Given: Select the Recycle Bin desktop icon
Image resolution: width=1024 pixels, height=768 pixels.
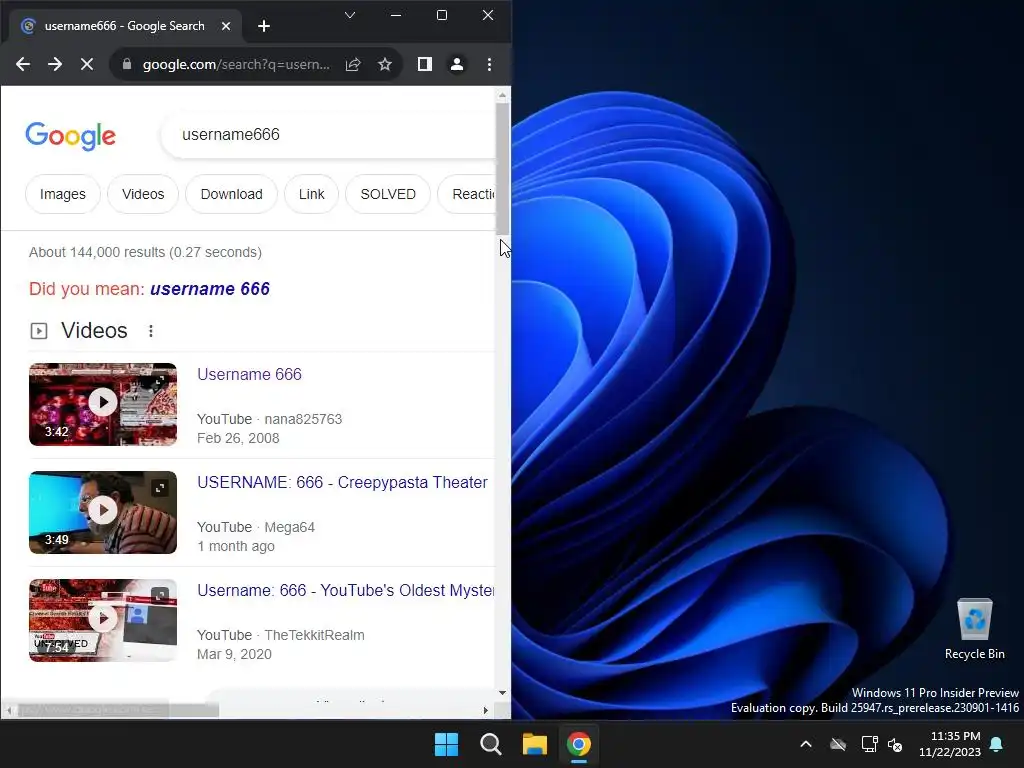Looking at the screenshot, I should click(x=974, y=630).
